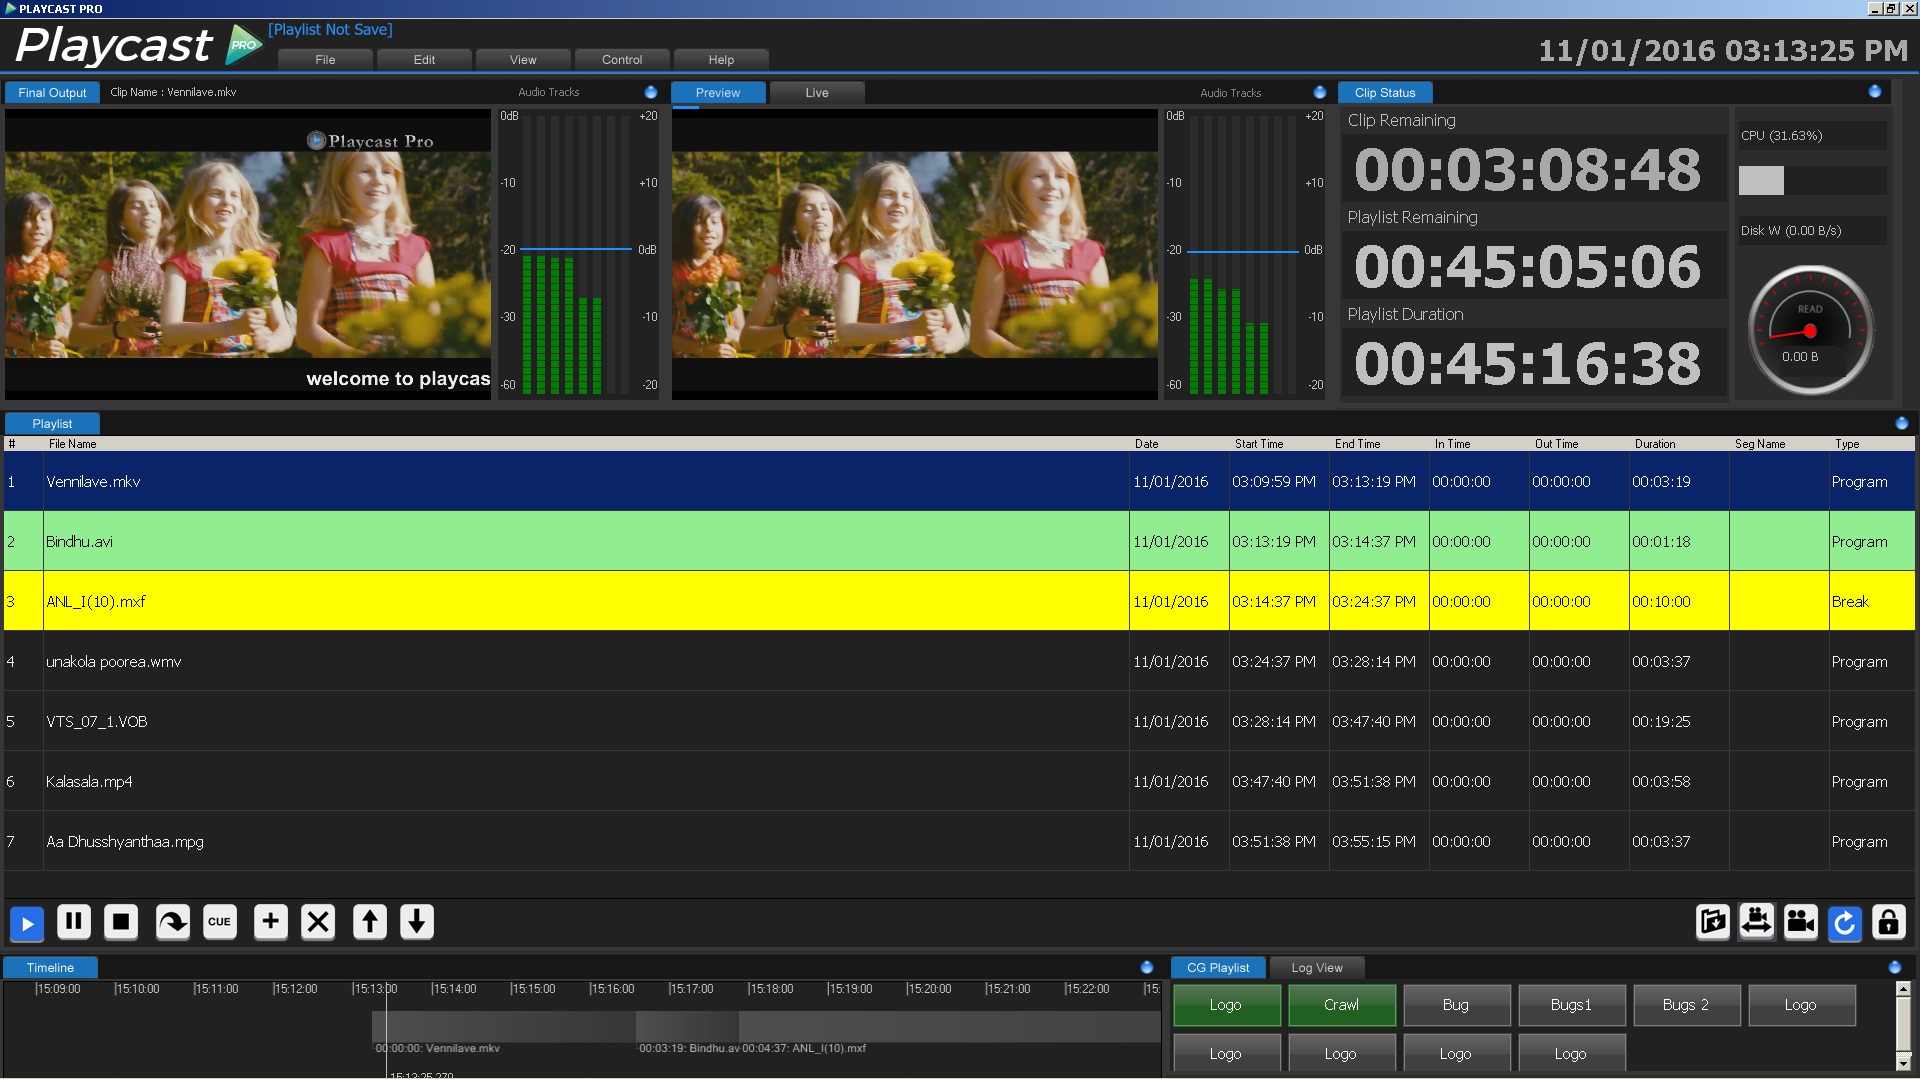Image resolution: width=1920 pixels, height=1080 pixels.
Task: Toggle the green Logo CG button
Action: [1226, 1005]
